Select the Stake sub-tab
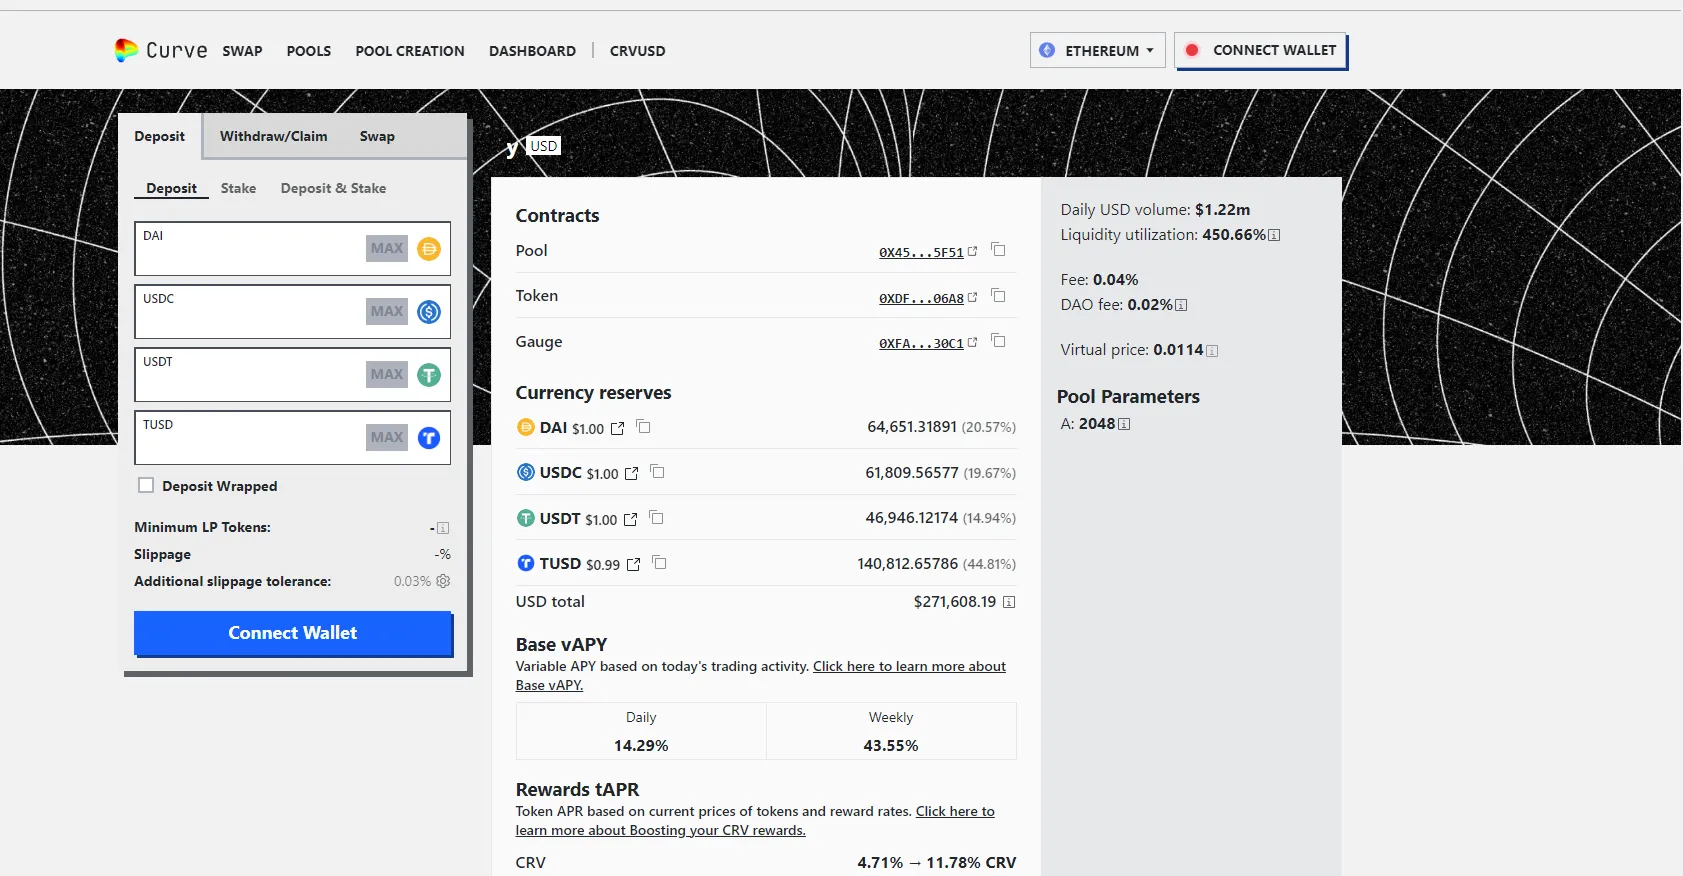The width and height of the screenshot is (1683, 876). click(238, 188)
